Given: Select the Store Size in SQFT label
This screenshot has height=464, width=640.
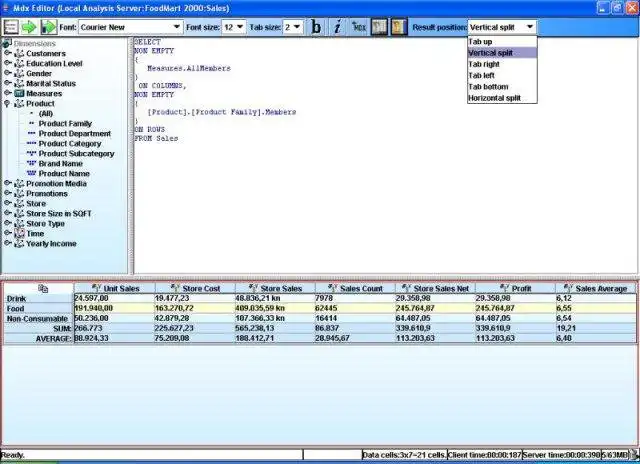Looking at the screenshot, I should coord(59,213).
